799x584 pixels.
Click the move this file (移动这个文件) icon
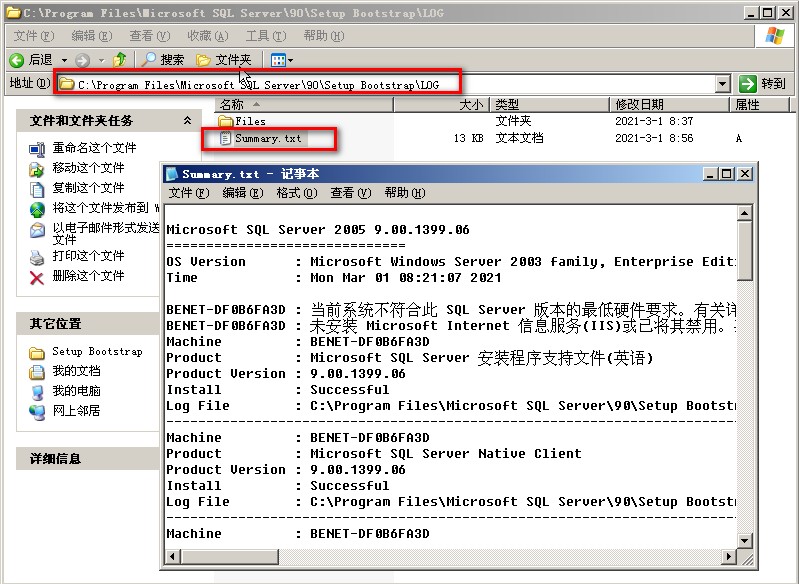[x=37, y=169]
